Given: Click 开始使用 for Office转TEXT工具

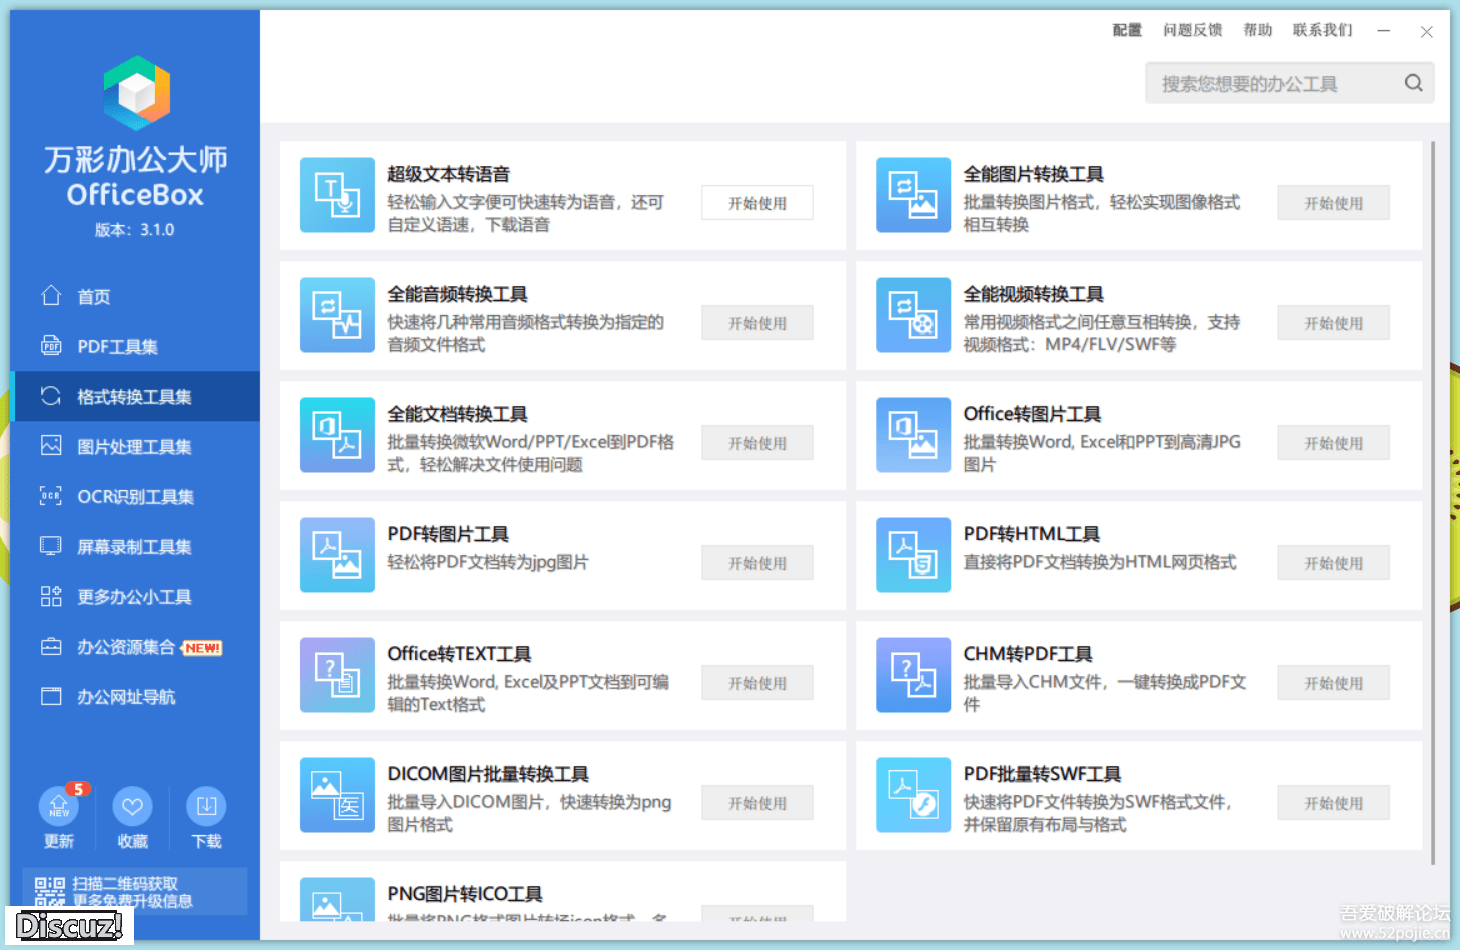Looking at the screenshot, I should pos(757,683).
